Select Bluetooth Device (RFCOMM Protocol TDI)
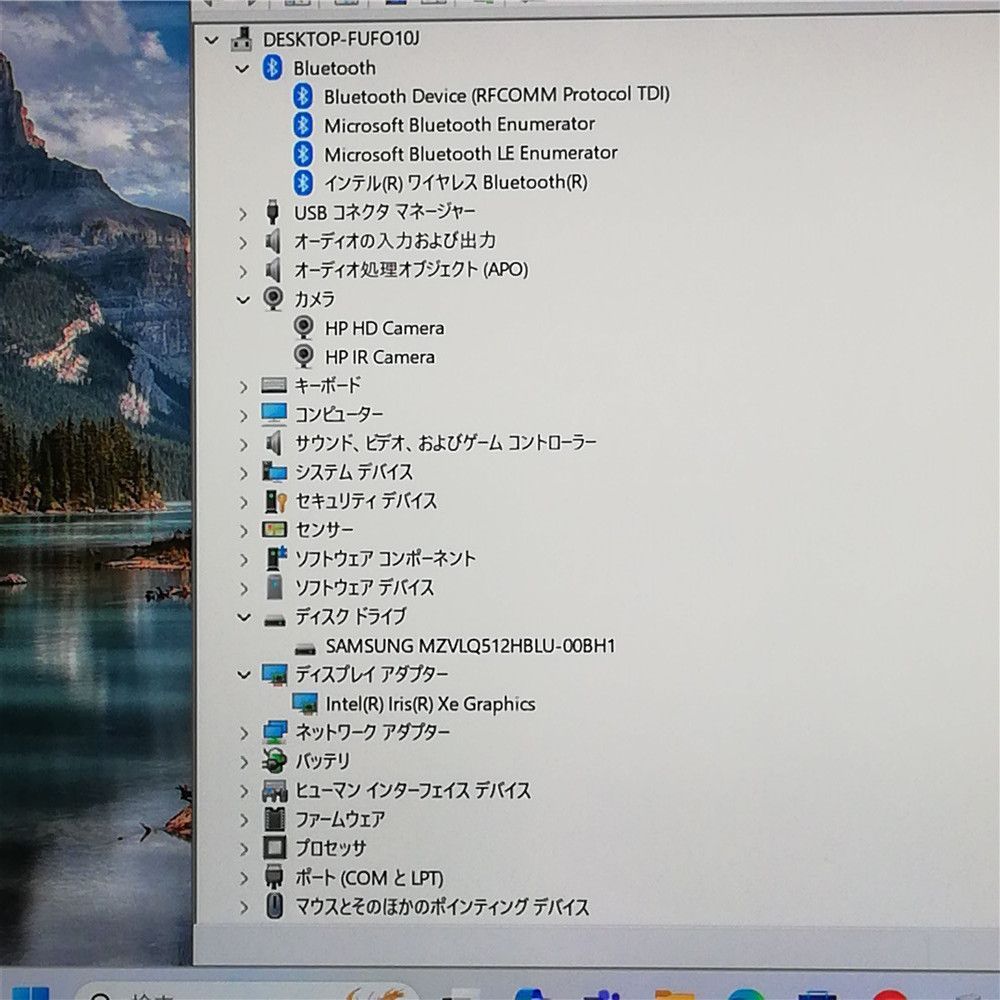 (496, 95)
